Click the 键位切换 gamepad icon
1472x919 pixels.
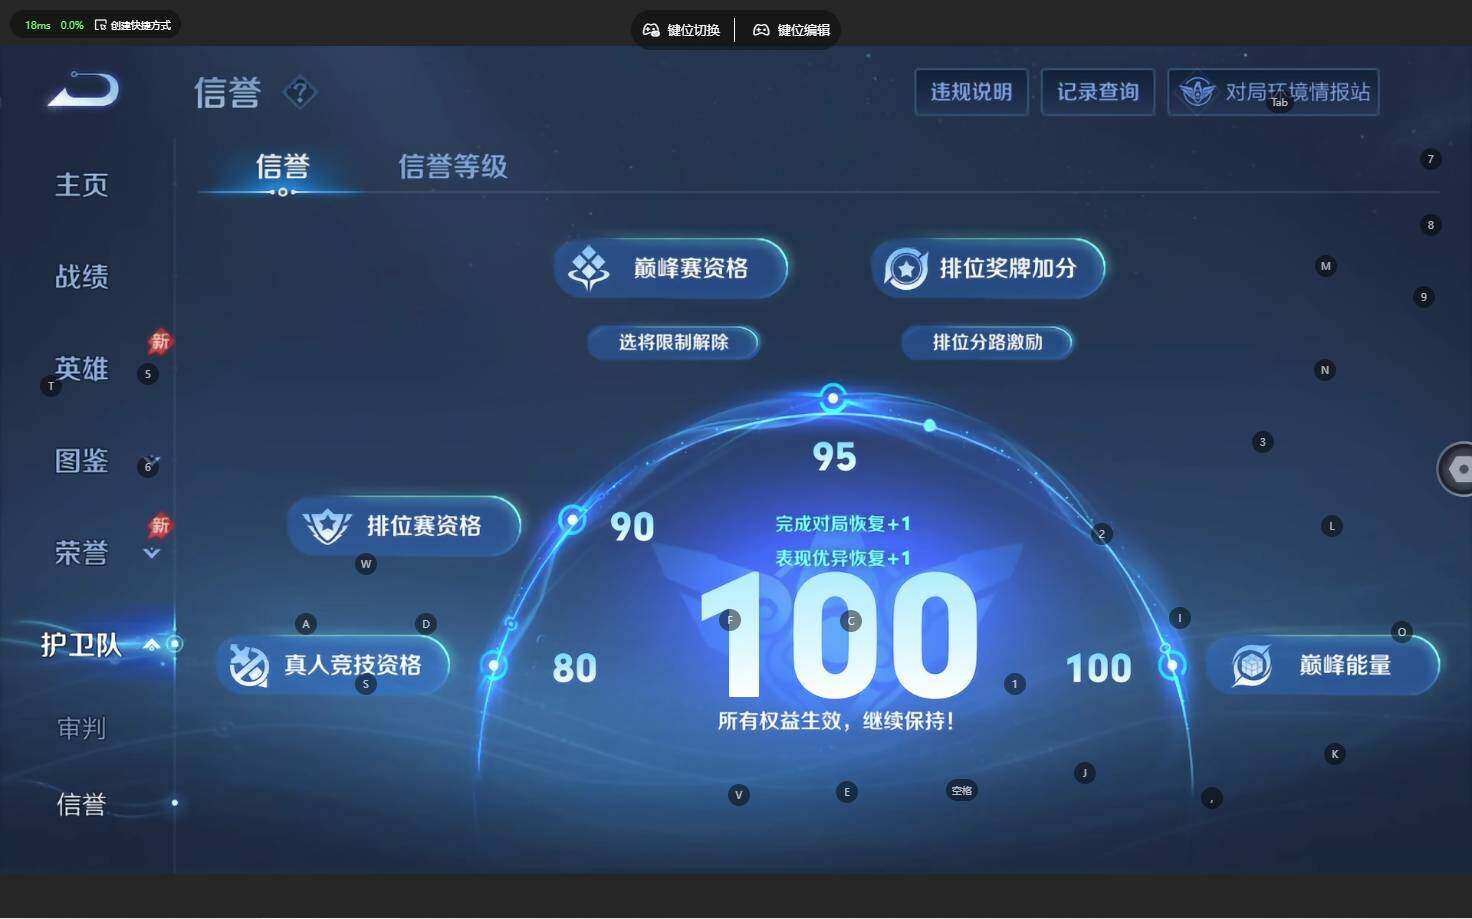click(651, 30)
